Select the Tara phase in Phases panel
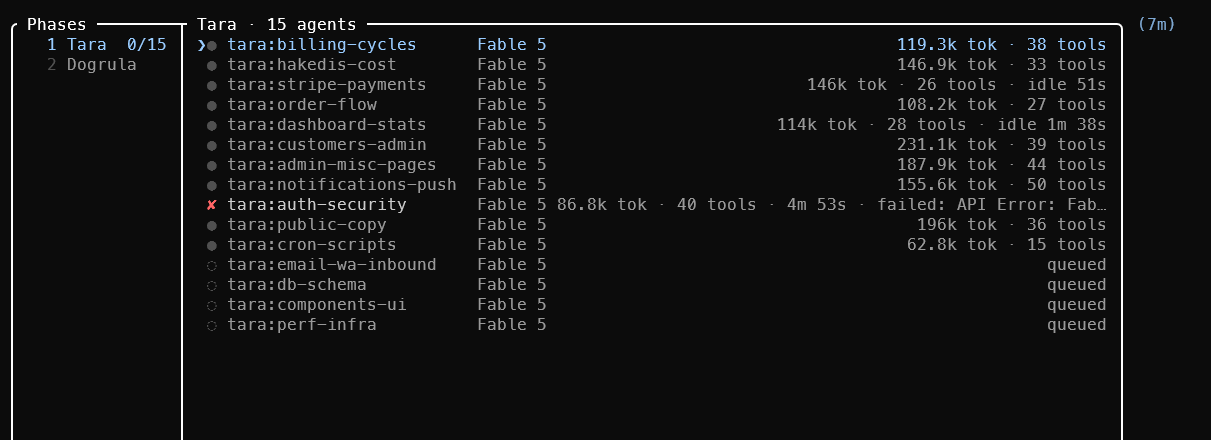This screenshot has height=440, width=1211. [106, 45]
